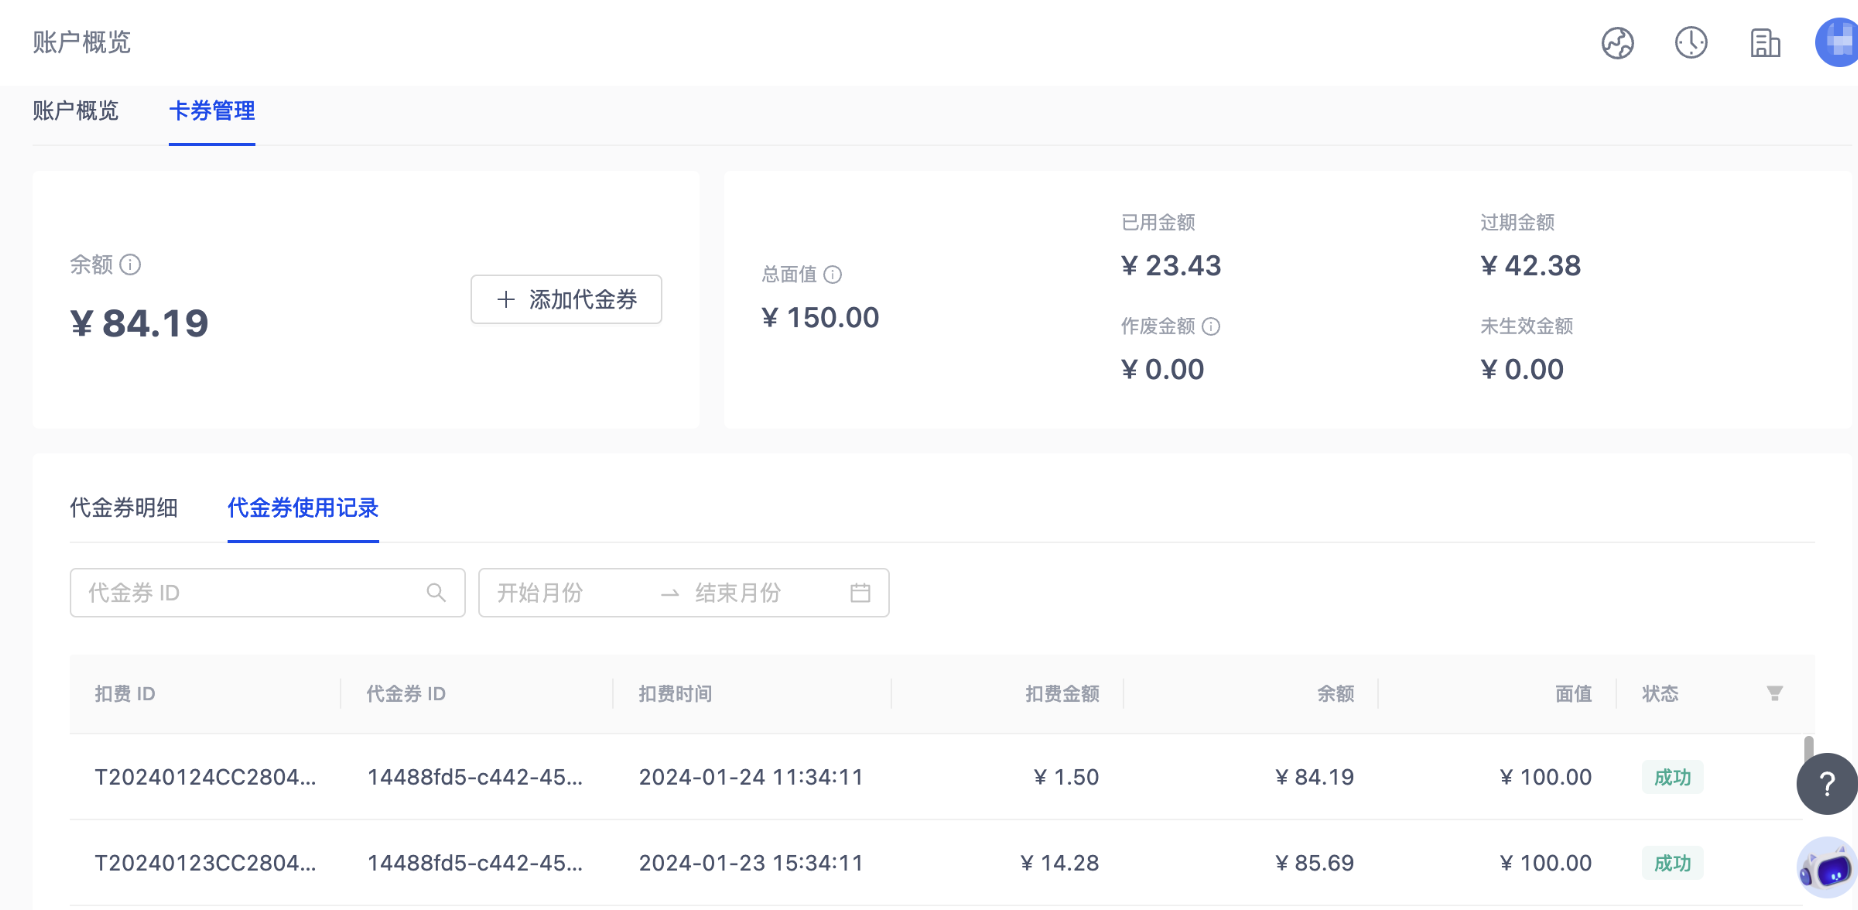Open the clock history icon
The image size is (1858, 910).
pyautogui.click(x=1691, y=43)
